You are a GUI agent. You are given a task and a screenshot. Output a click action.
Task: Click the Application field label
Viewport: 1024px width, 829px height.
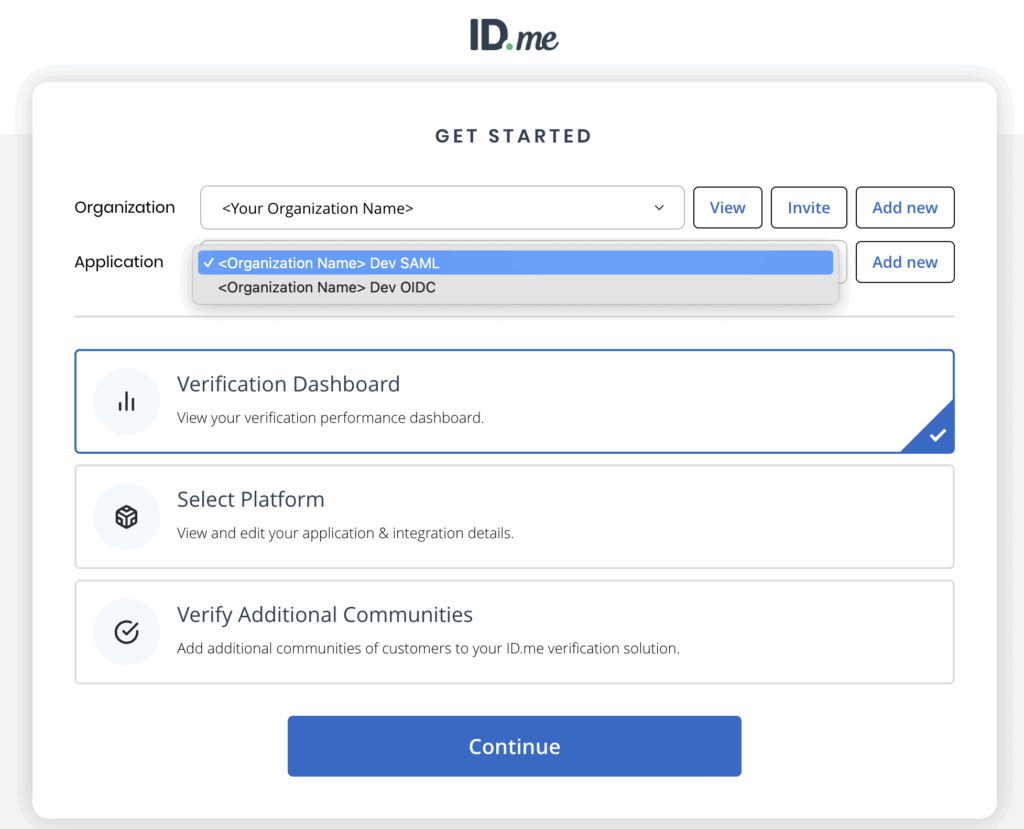pyautogui.click(x=119, y=262)
